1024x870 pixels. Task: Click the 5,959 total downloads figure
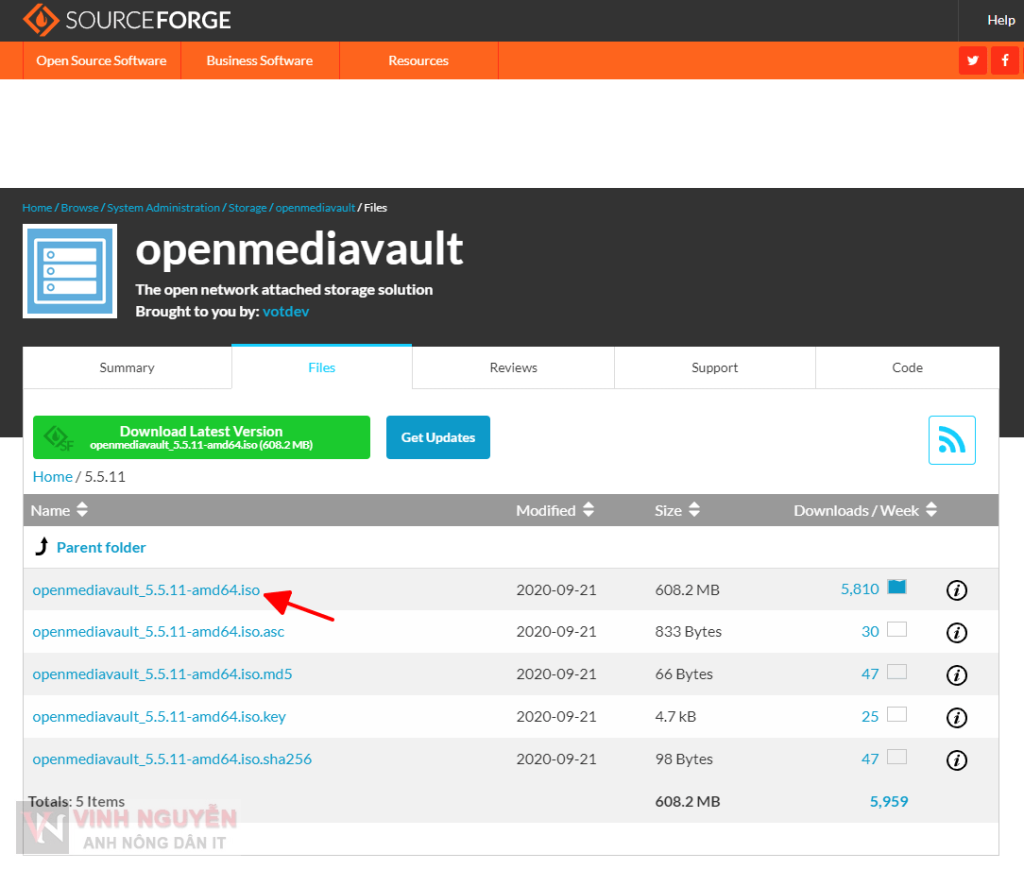[889, 801]
